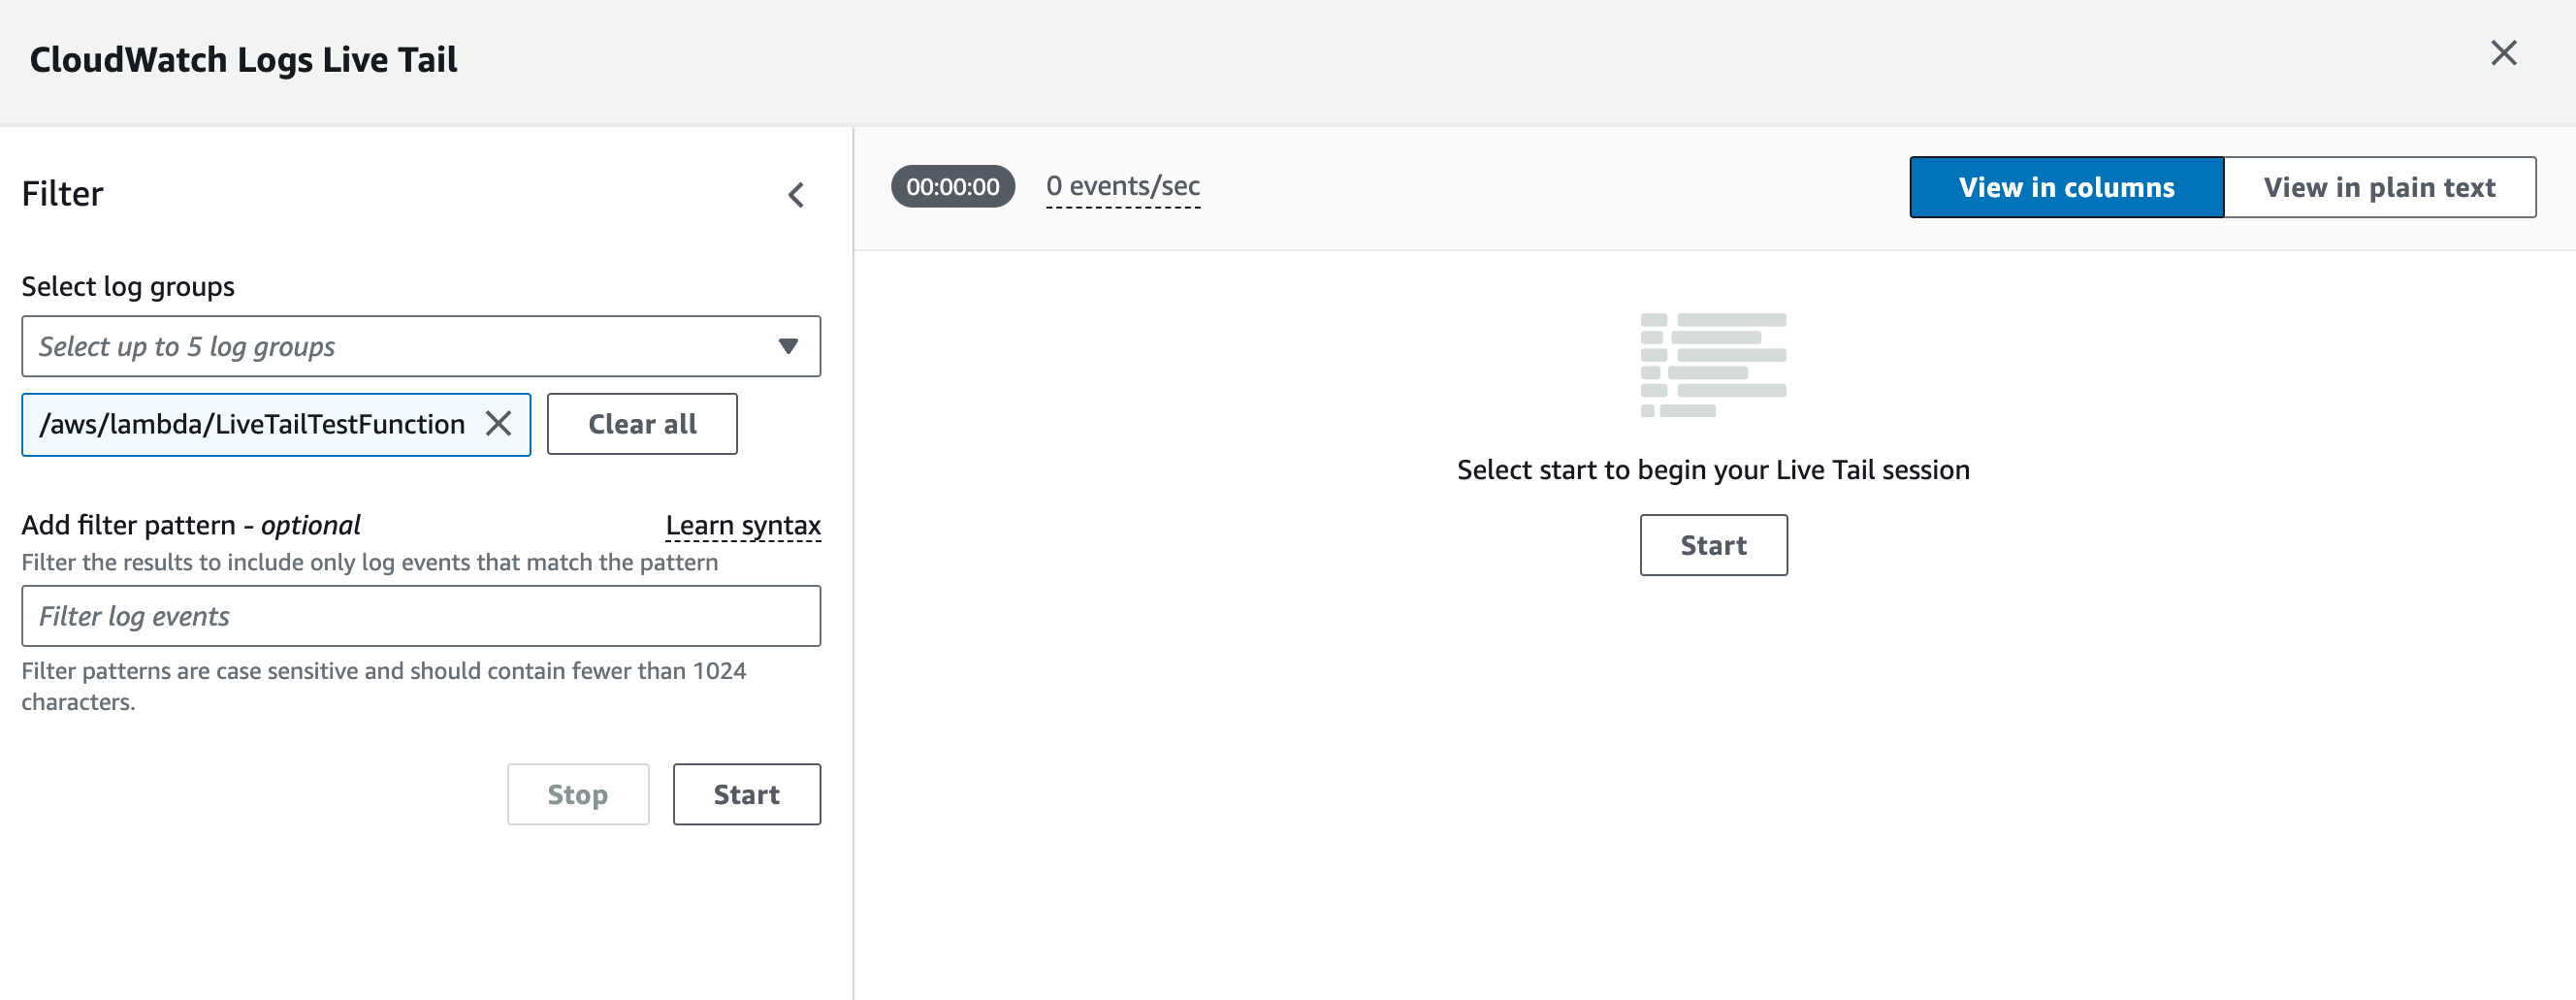Remove the /aws/lambda/LiveTailTestFunction log group
The width and height of the screenshot is (2576, 1000).
498,424
